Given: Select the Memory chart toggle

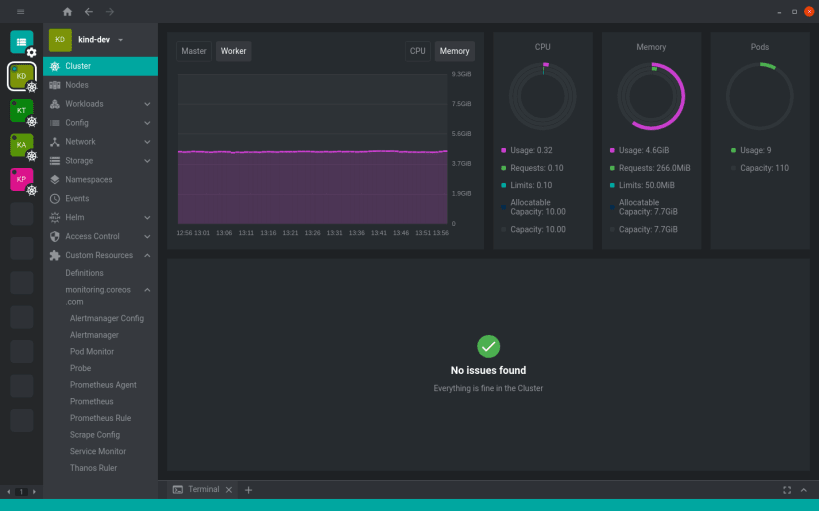Looking at the screenshot, I should pos(454,51).
